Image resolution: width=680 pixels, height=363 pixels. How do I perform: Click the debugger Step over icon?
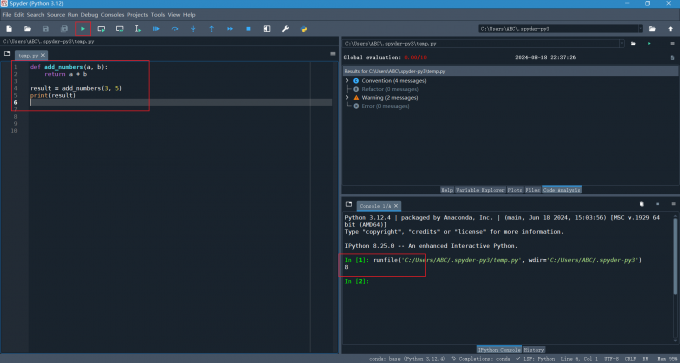click(x=175, y=29)
